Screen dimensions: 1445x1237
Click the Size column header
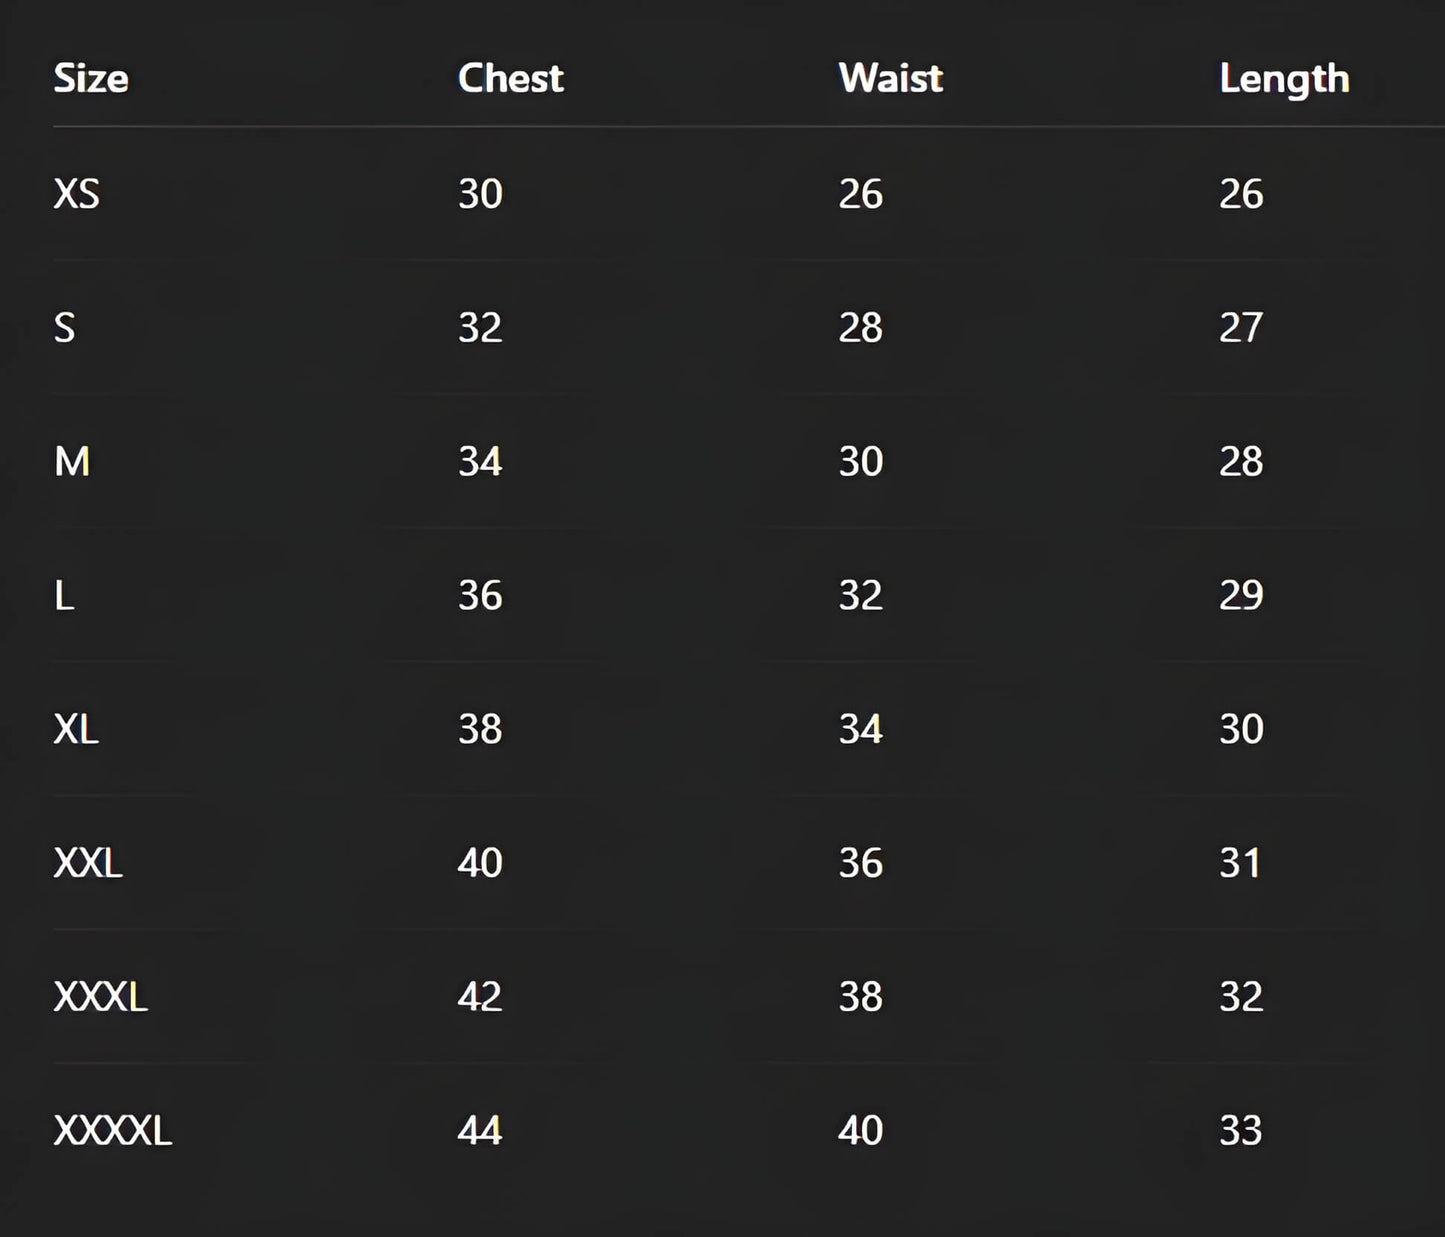[x=91, y=78]
